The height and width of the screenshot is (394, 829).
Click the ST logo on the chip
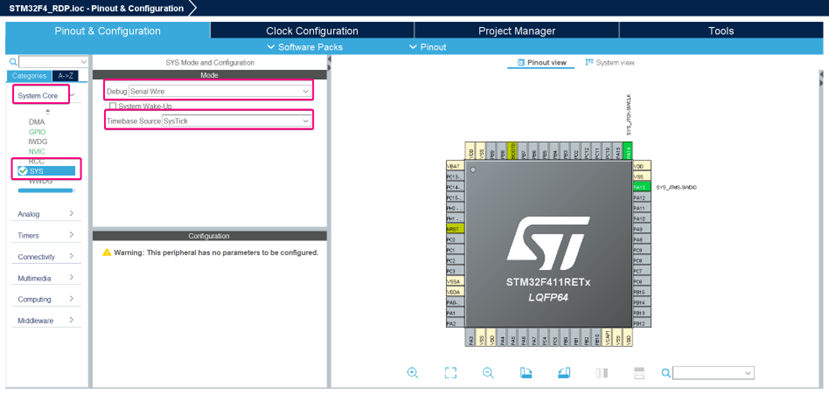(x=548, y=243)
